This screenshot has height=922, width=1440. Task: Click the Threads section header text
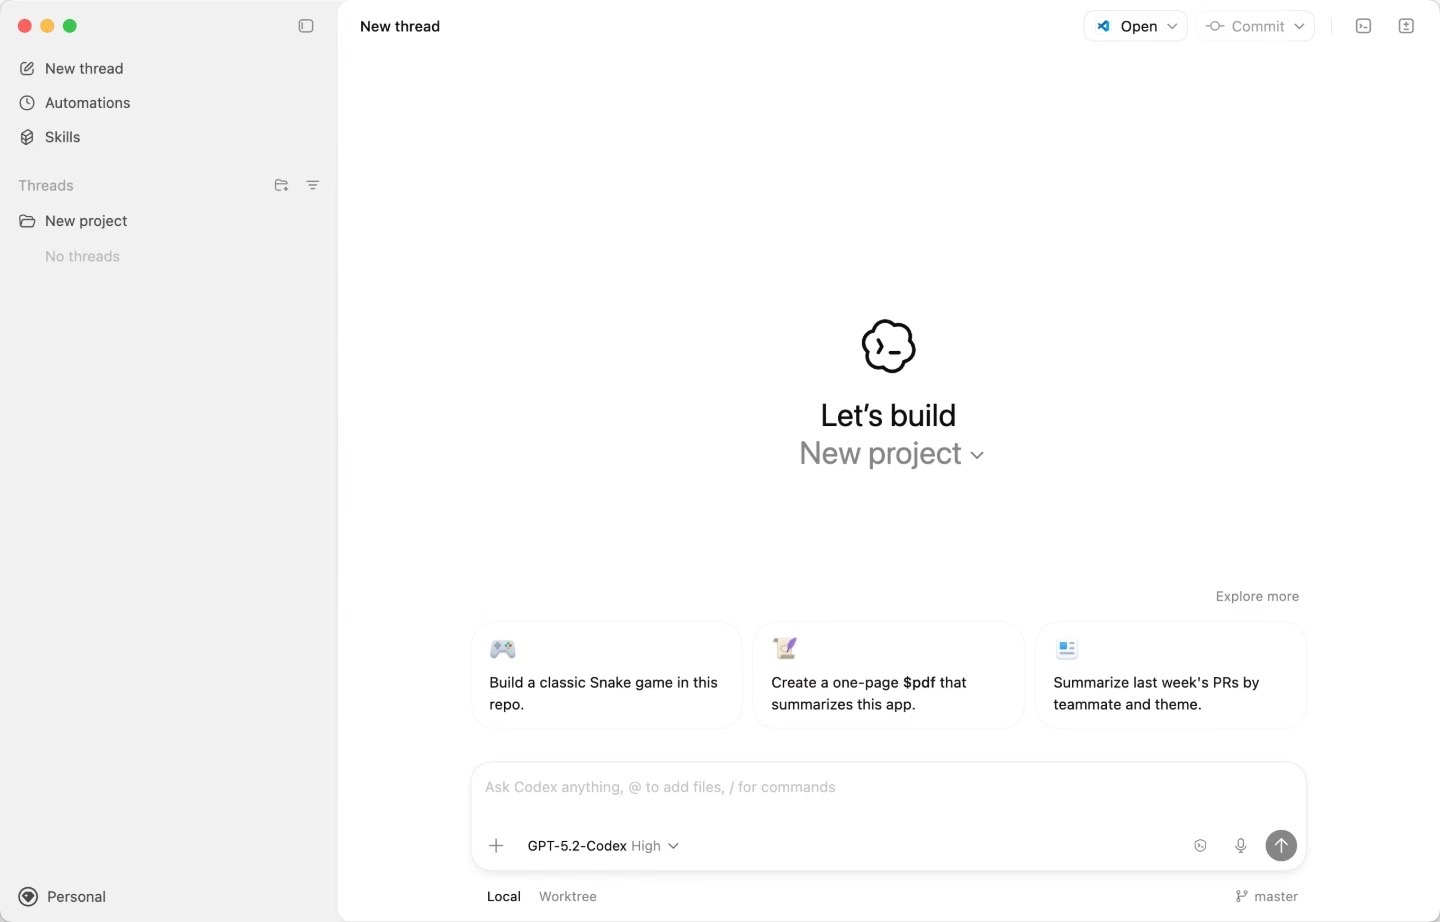(x=46, y=186)
